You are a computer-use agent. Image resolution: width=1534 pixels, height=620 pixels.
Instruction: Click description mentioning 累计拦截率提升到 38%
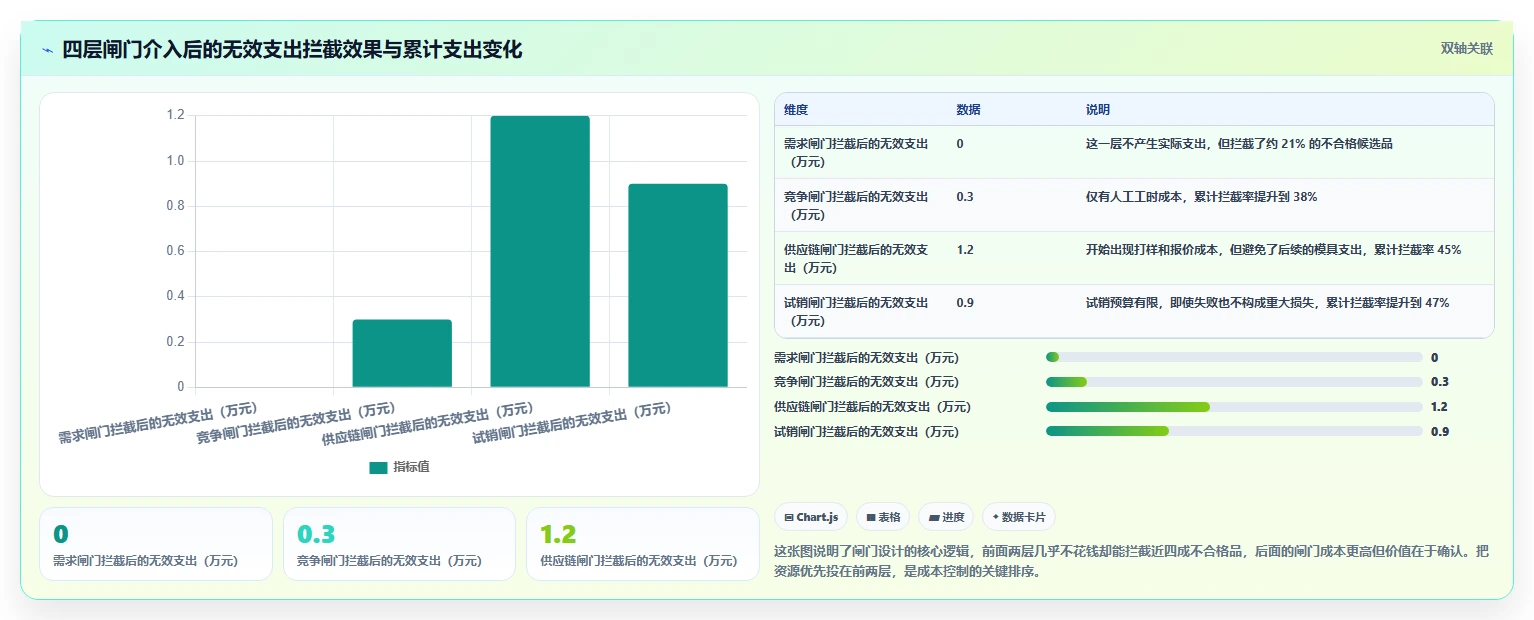click(x=1201, y=197)
